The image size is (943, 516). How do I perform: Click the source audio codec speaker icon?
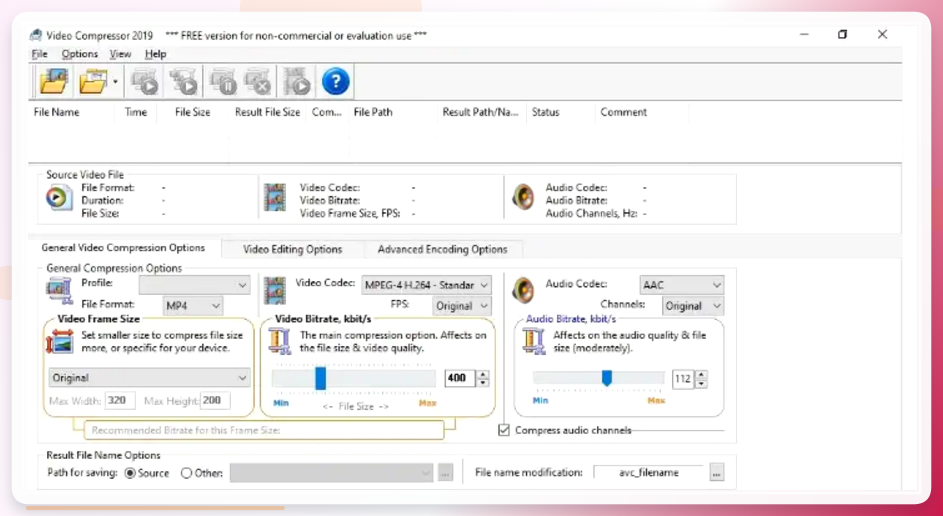point(523,197)
